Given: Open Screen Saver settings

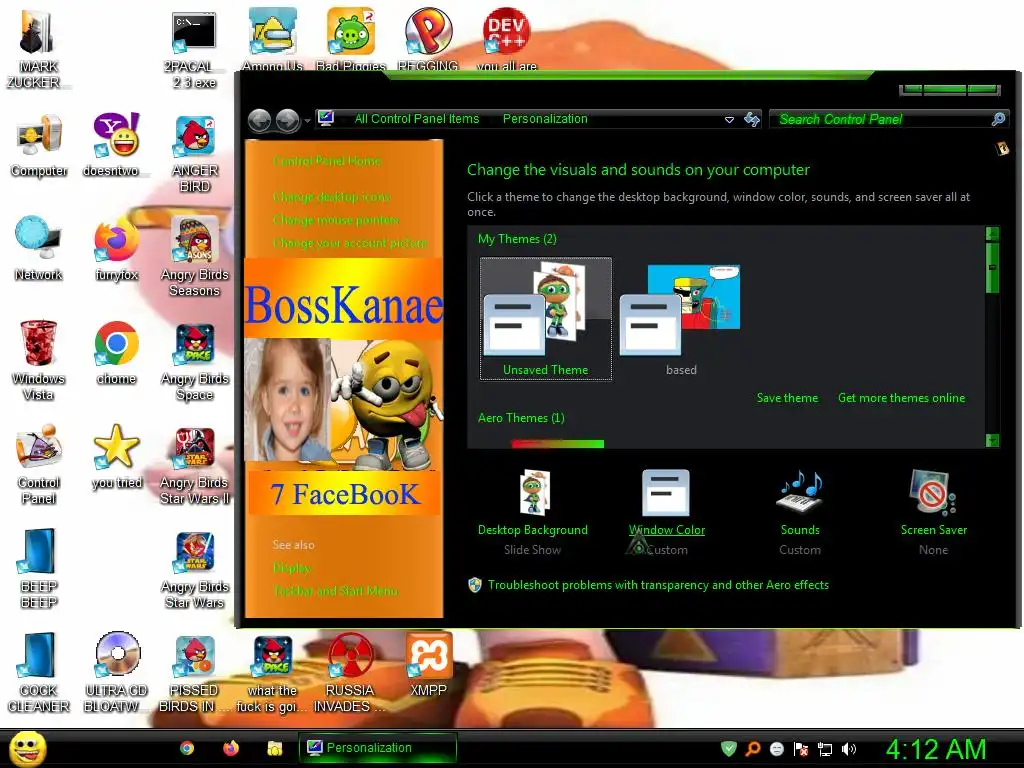Looking at the screenshot, I should pos(934,512).
